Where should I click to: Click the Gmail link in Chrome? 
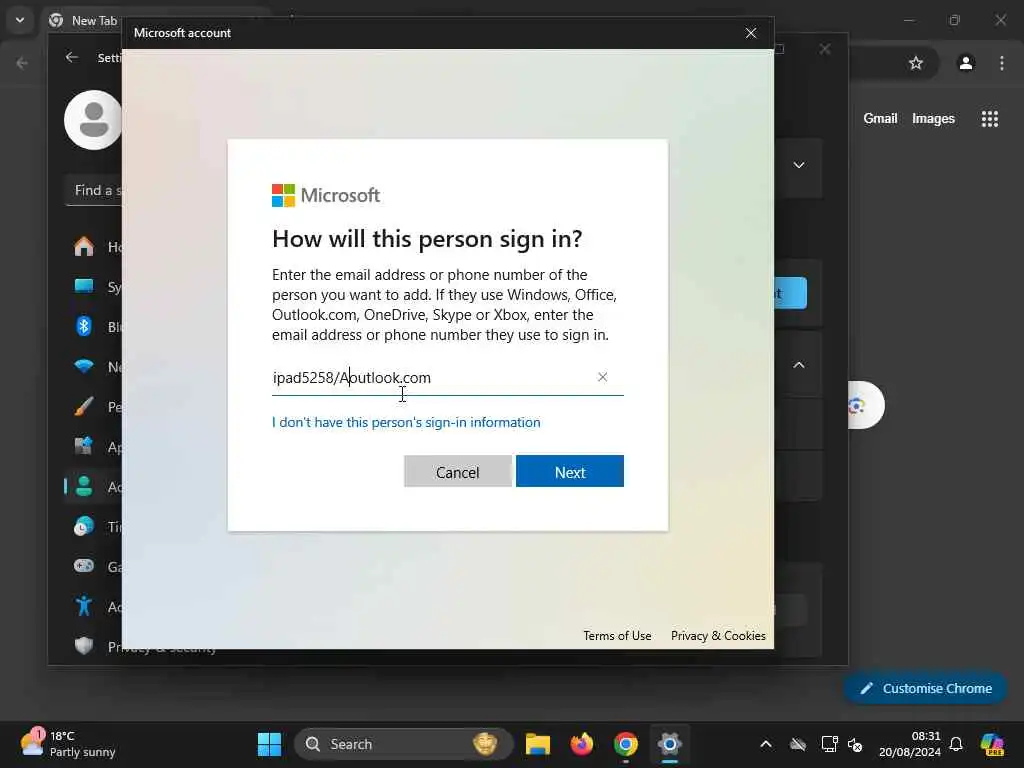880,118
